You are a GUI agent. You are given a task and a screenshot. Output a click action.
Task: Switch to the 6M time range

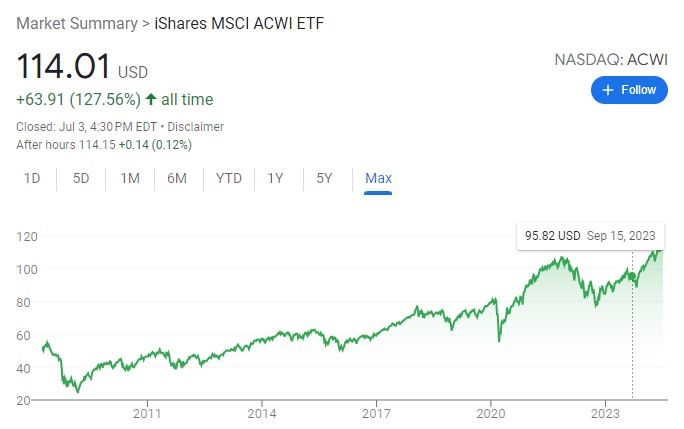(x=177, y=178)
